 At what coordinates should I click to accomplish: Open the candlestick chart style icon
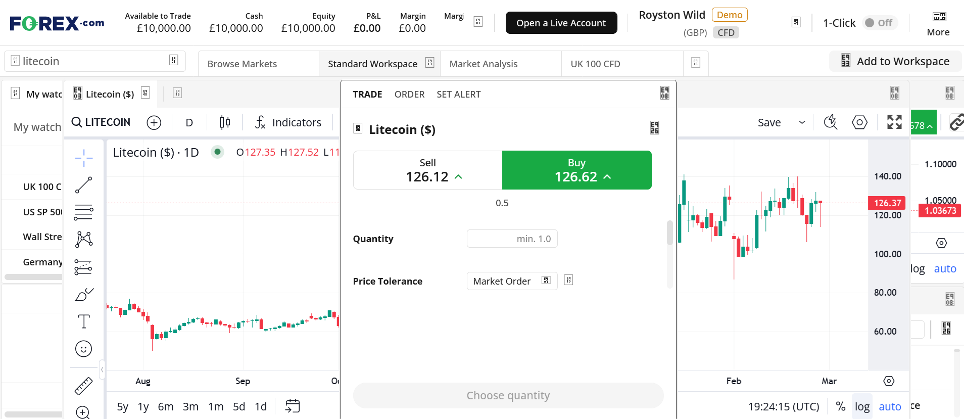click(x=224, y=122)
